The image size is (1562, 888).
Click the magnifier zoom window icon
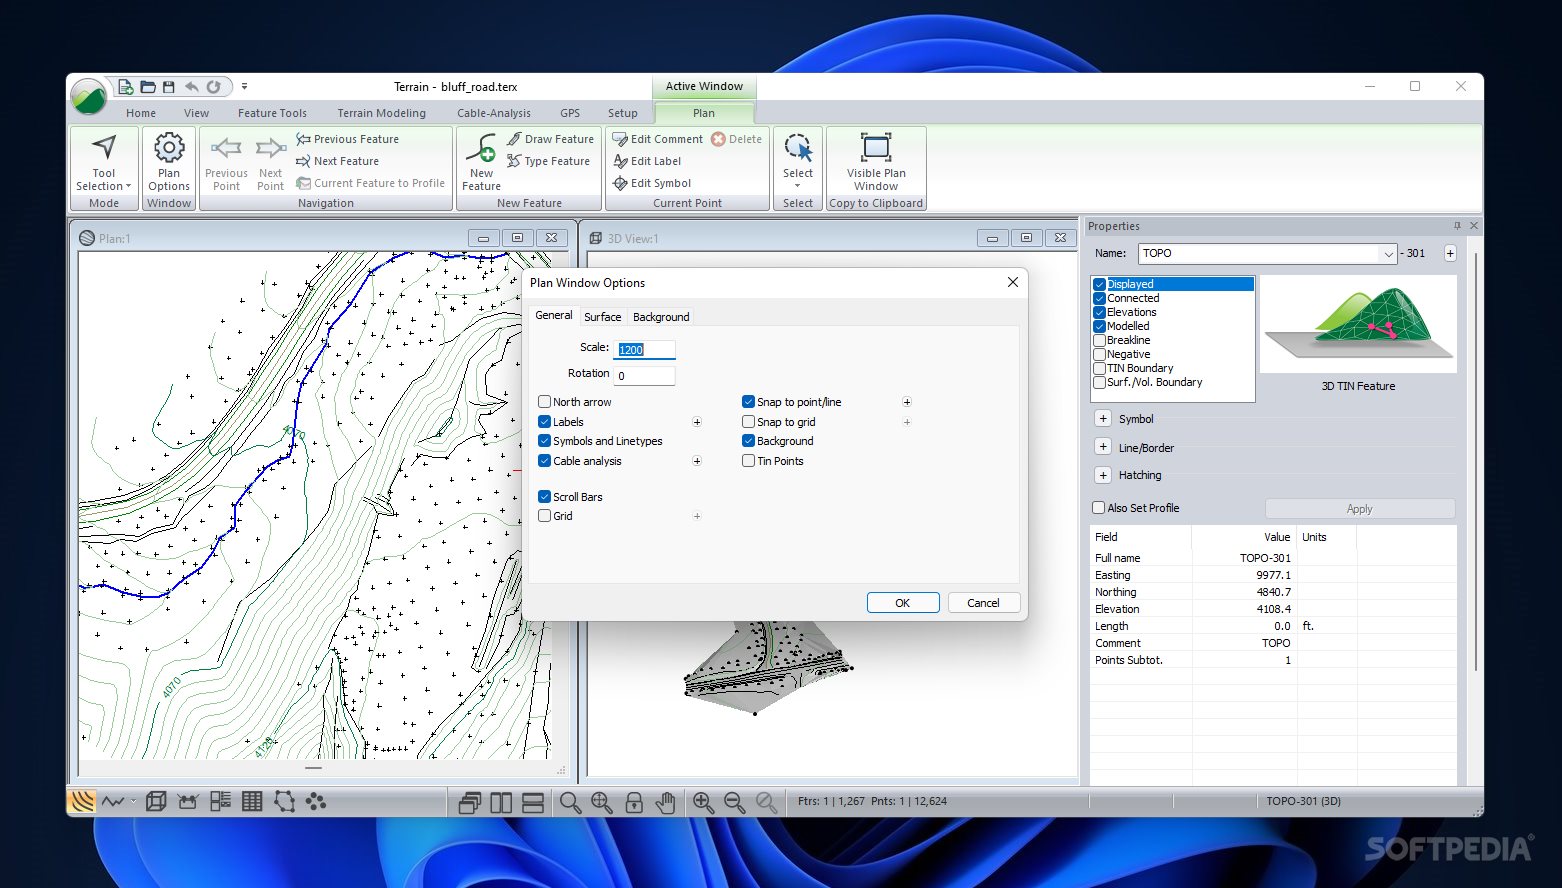coord(570,802)
